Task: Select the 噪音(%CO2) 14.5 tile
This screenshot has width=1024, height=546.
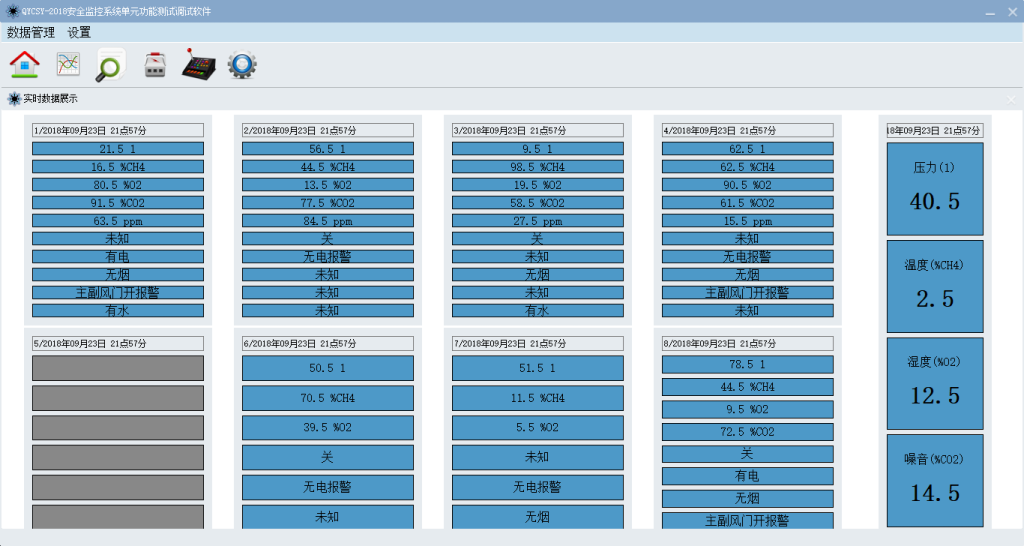Action: [935, 480]
